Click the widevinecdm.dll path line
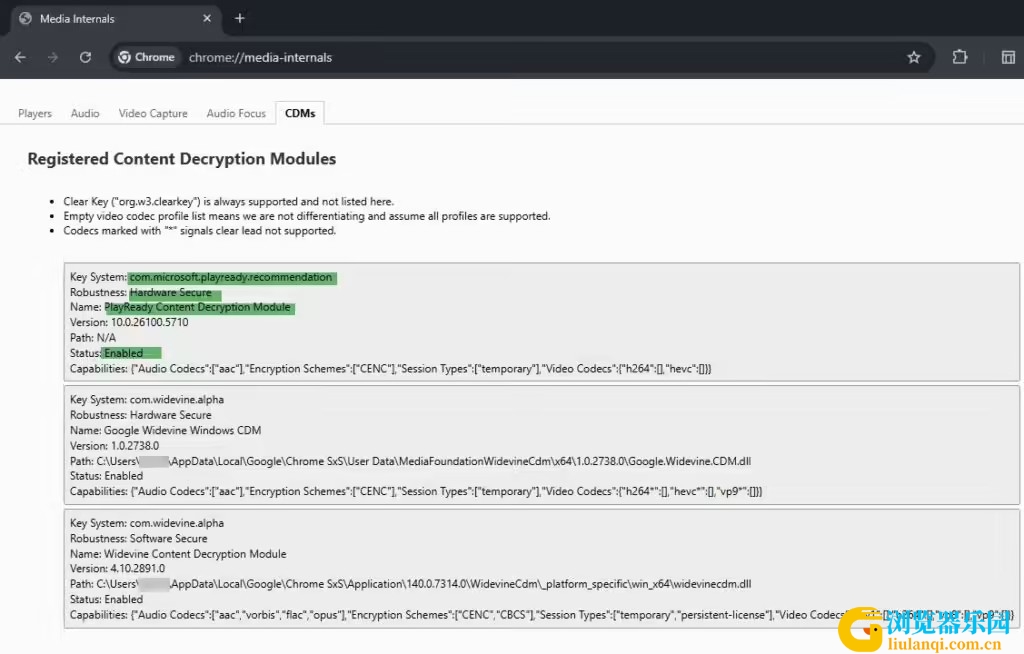The width and height of the screenshot is (1024, 654). pyautogui.click(x=410, y=584)
